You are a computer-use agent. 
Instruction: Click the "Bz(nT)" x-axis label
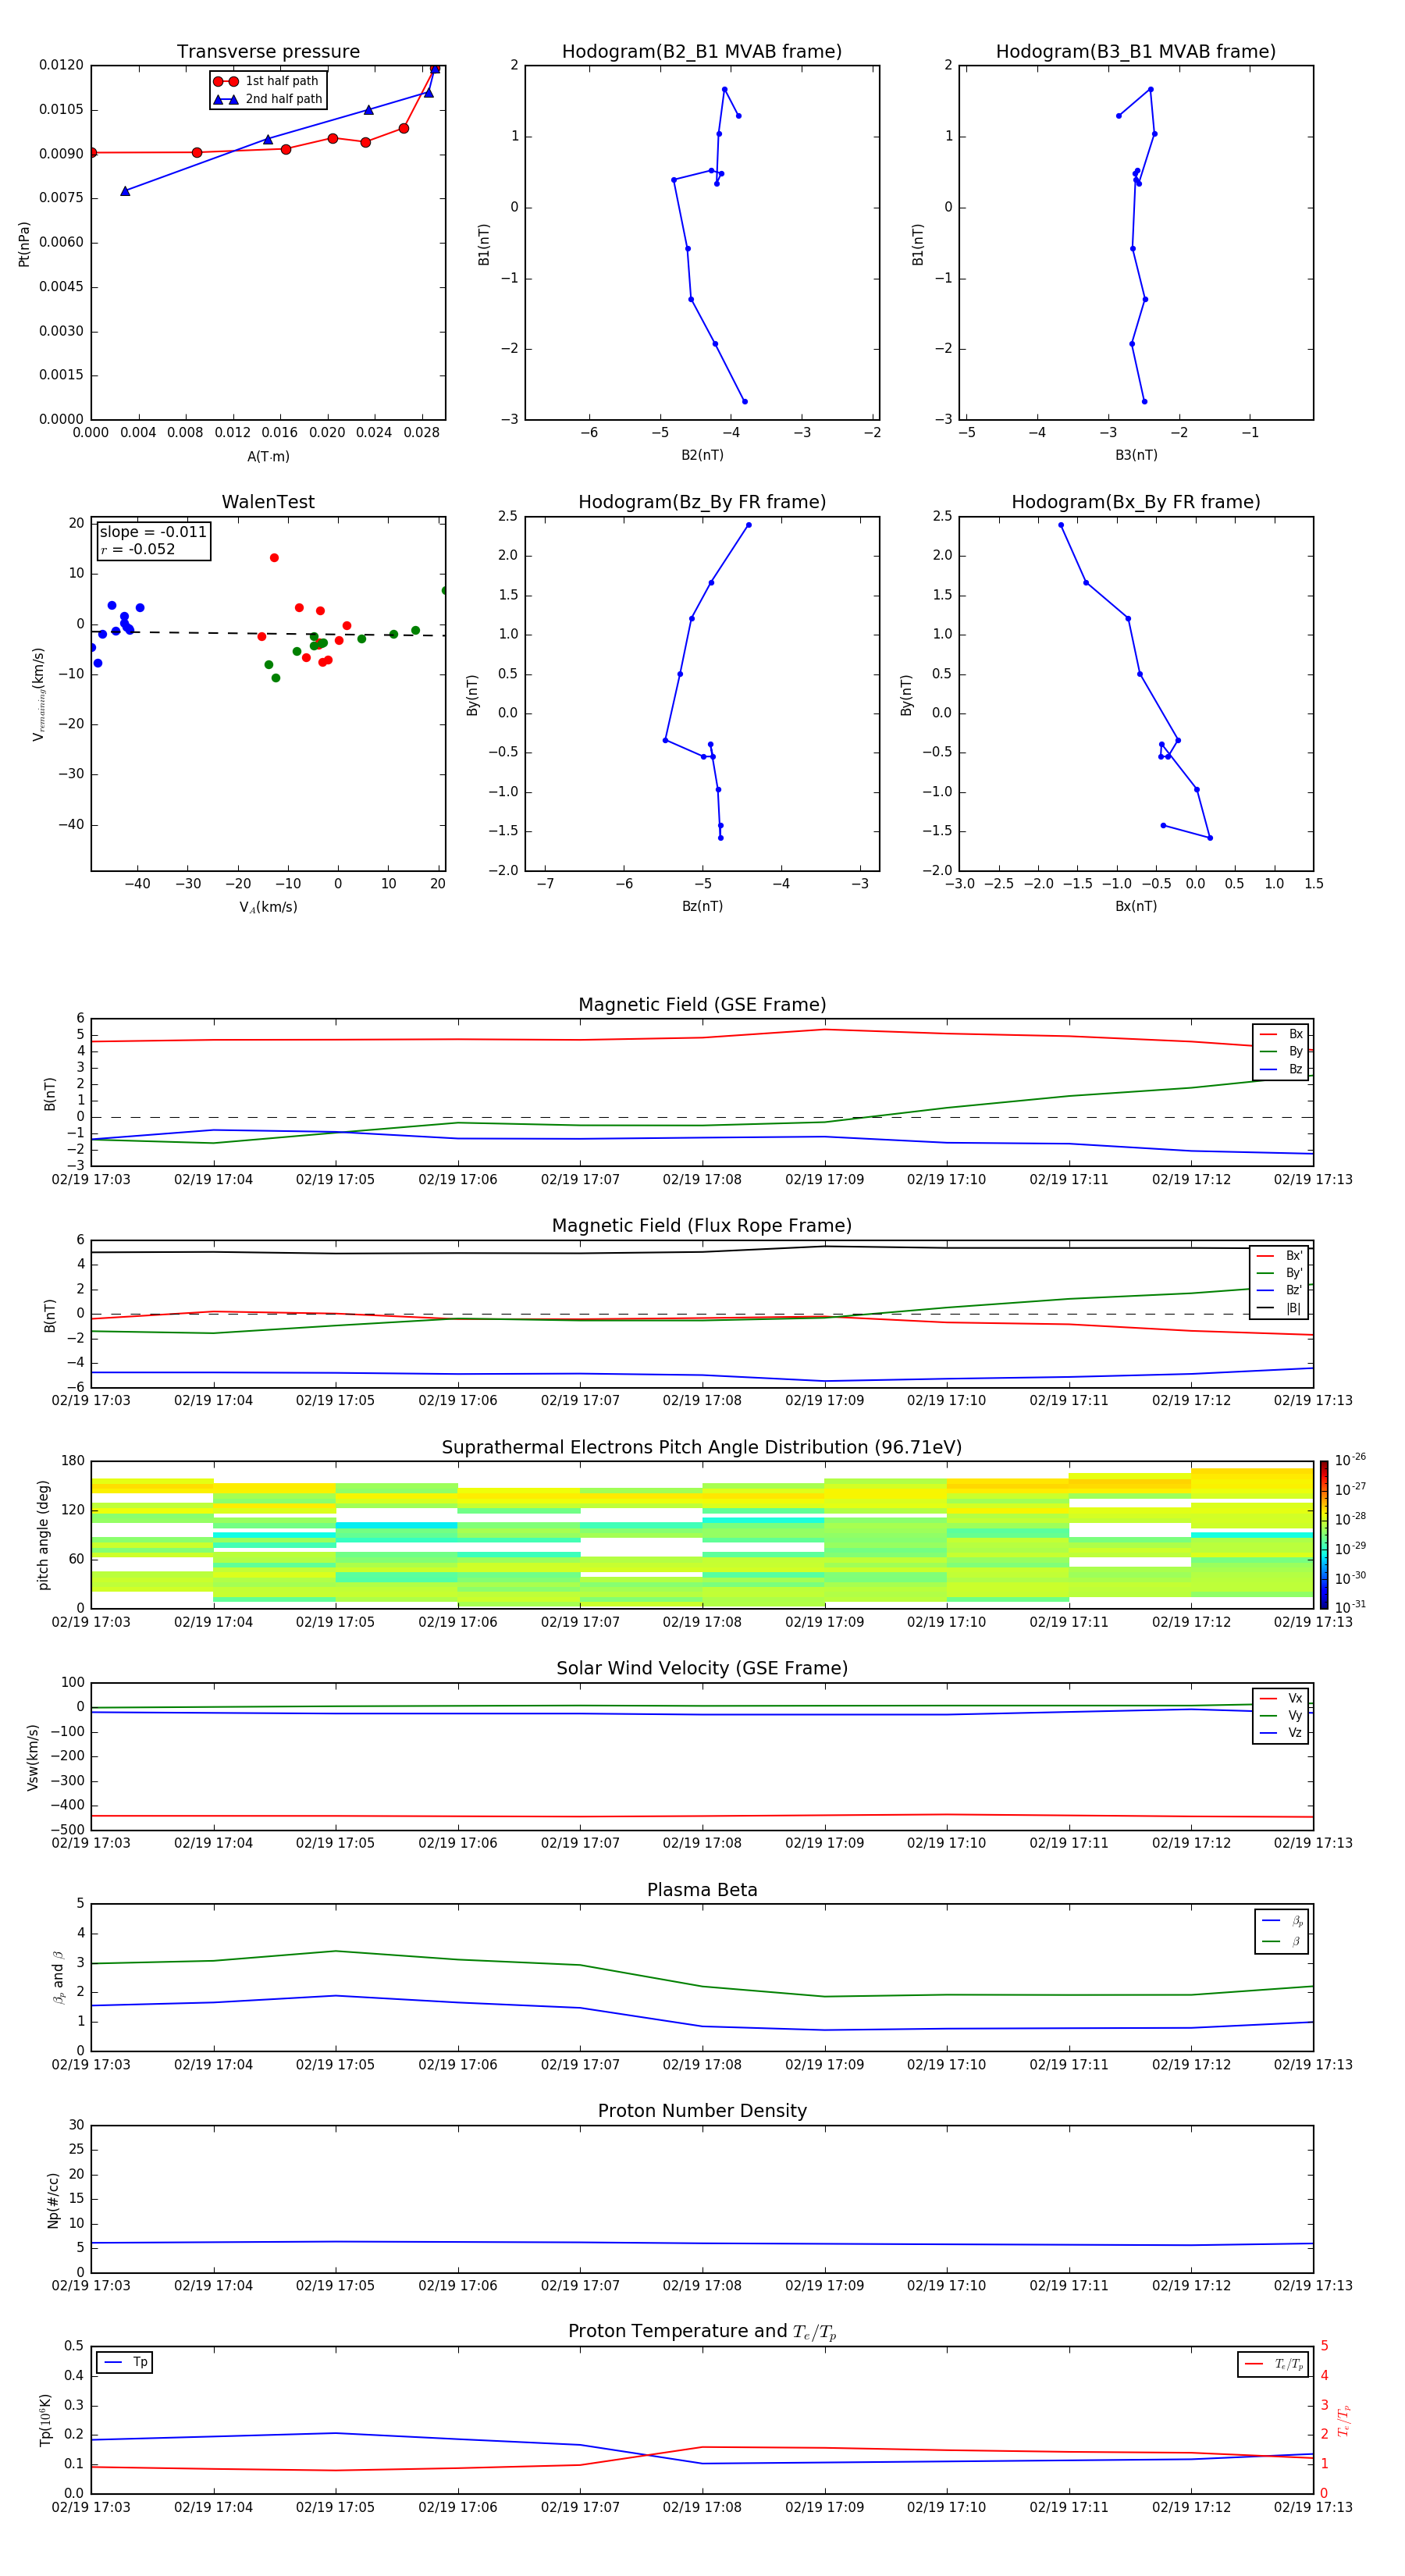702,906
